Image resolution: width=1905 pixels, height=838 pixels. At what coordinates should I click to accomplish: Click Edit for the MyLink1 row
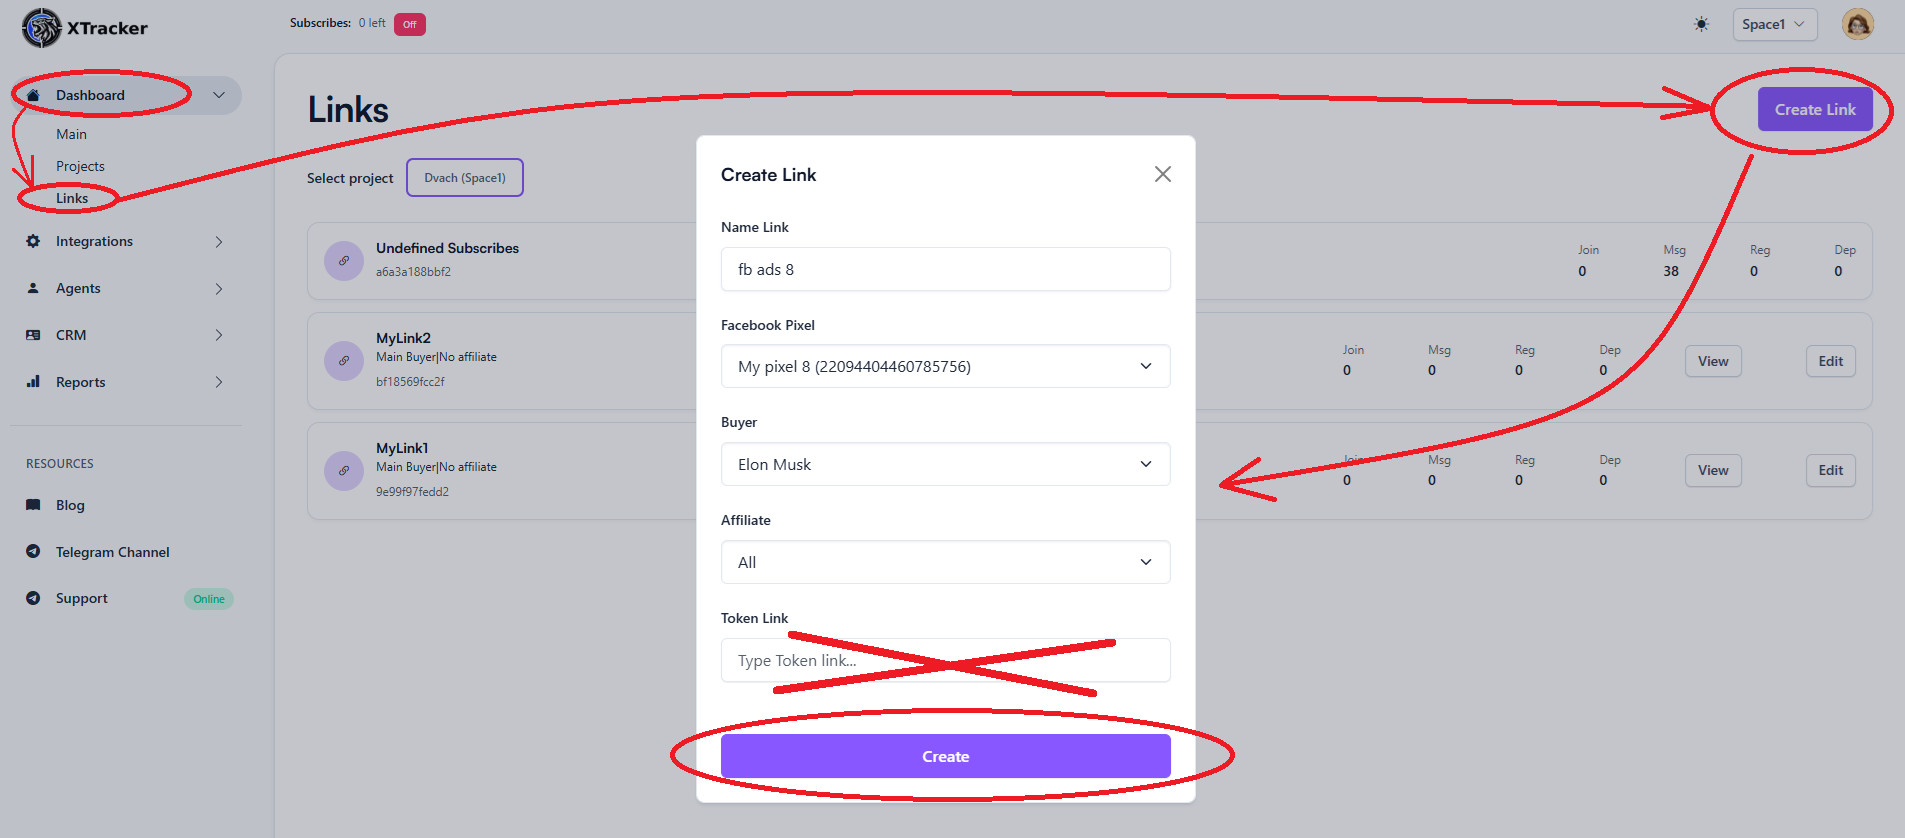pyautogui.click(x=1830, y=470)
